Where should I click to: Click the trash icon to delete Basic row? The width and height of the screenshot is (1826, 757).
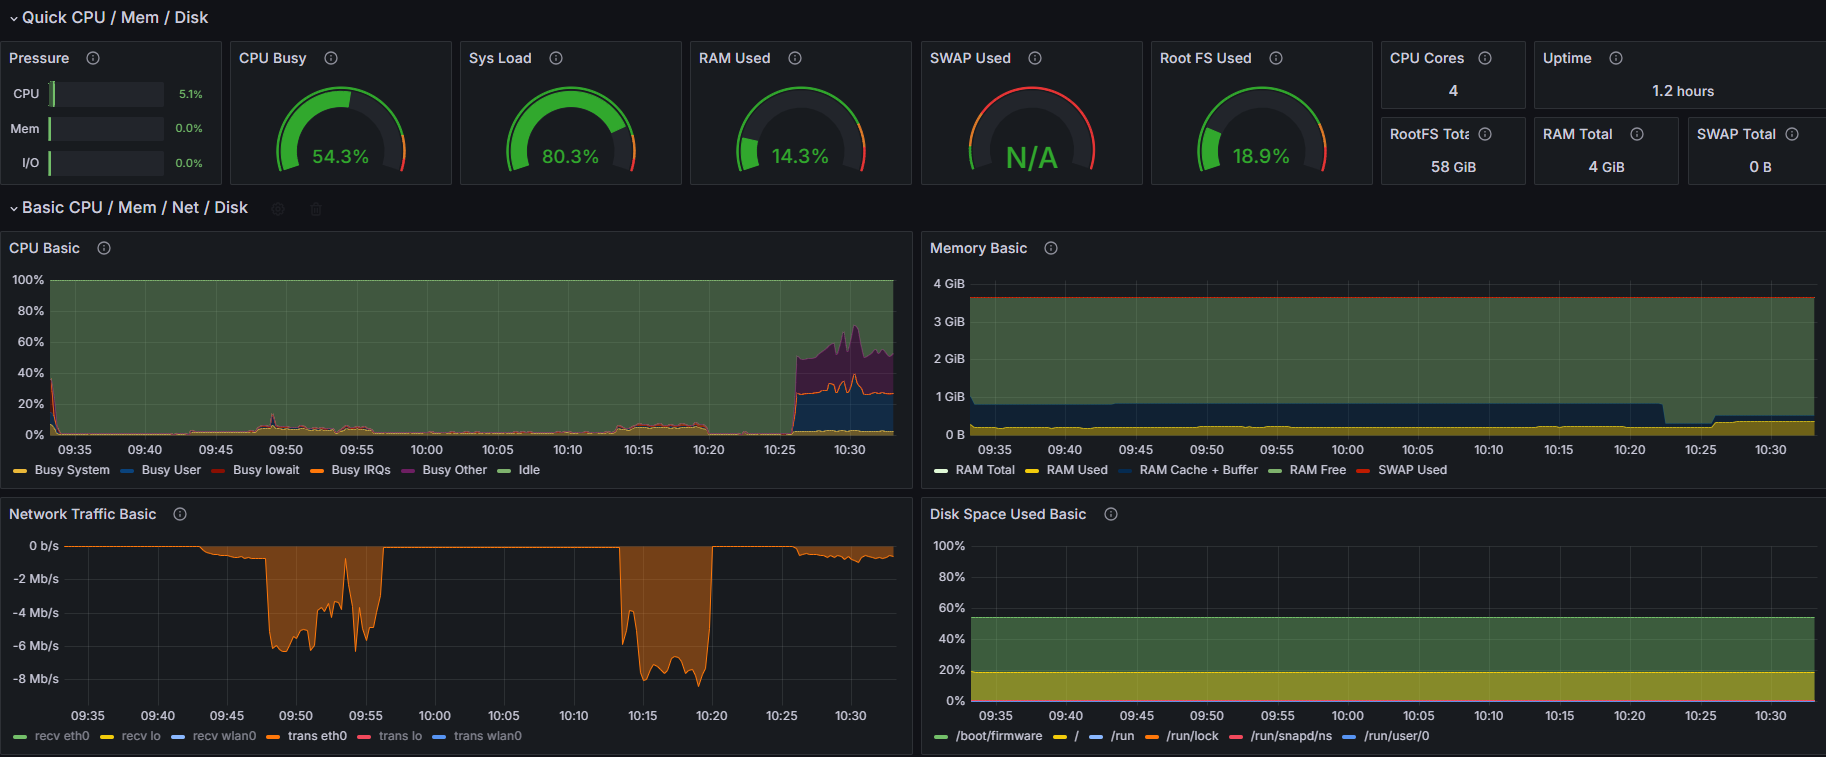coord(316,209)
